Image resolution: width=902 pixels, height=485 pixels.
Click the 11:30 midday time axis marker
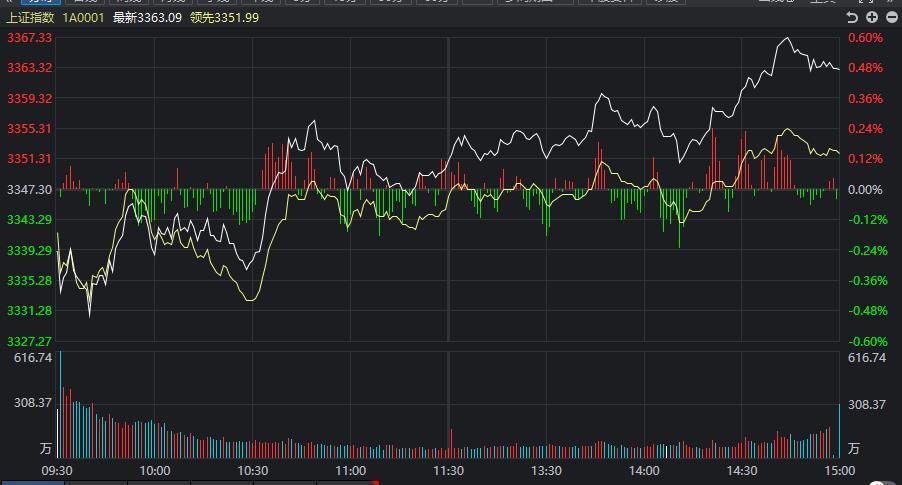point(448,471)
